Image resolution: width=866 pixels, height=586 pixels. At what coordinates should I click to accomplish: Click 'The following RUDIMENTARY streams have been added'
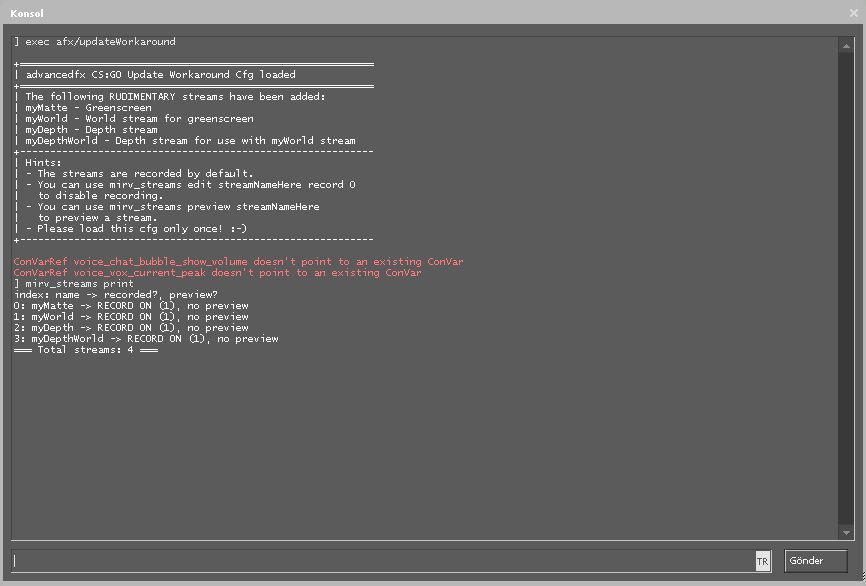175,97
